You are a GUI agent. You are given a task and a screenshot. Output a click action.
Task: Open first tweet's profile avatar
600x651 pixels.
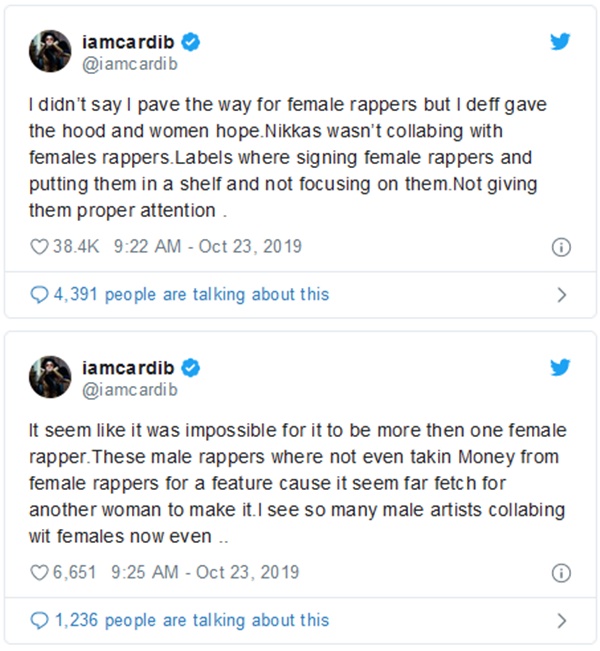(x=49, y=51)
